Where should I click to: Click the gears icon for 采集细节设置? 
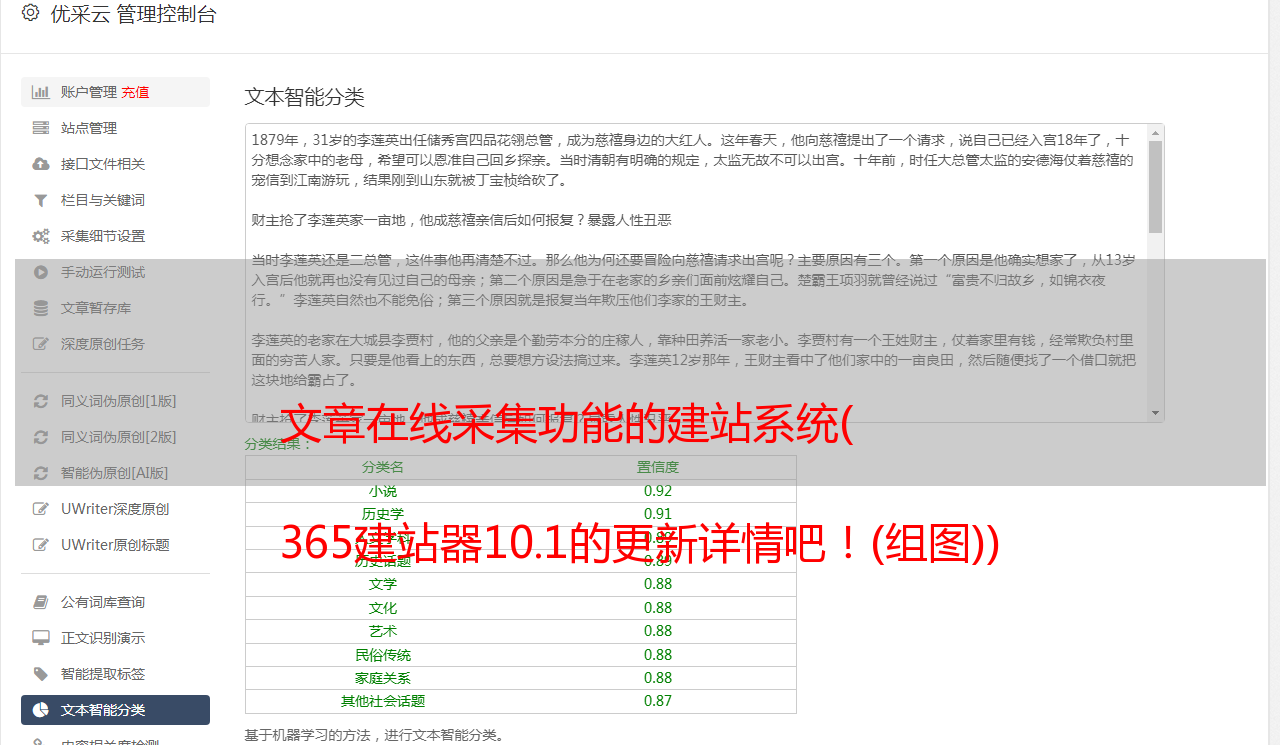[x=41, y=236]
